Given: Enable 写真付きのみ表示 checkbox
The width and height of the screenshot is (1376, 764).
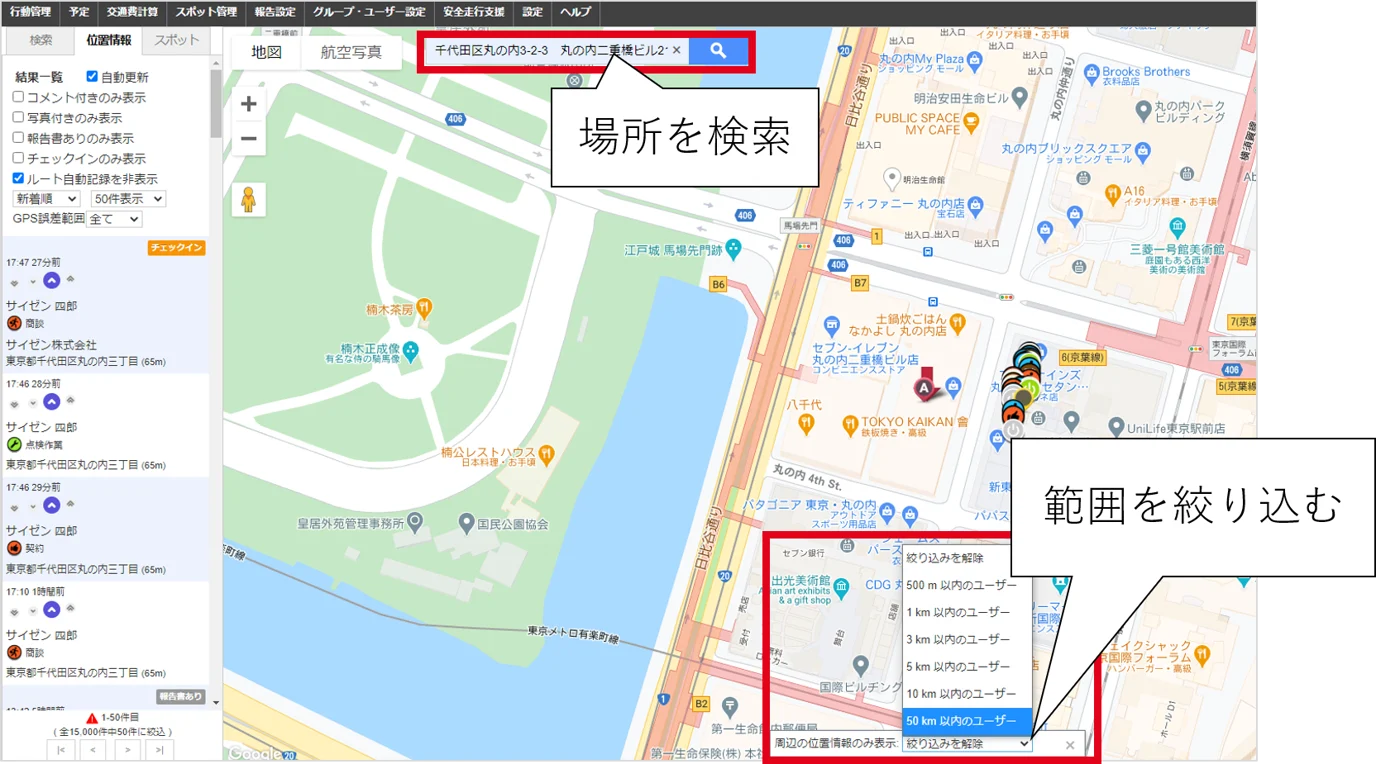Looking at the screenshot, I should [18, 117].
